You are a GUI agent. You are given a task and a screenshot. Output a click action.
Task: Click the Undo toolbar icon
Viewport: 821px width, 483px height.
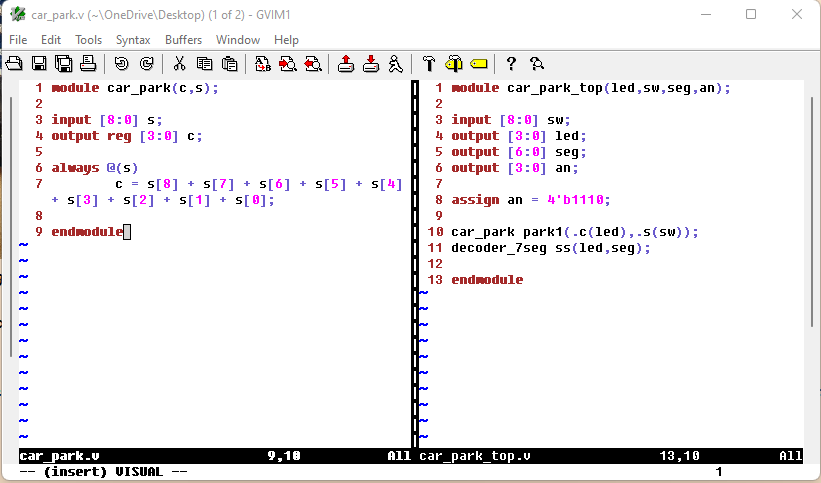(121, 64)
